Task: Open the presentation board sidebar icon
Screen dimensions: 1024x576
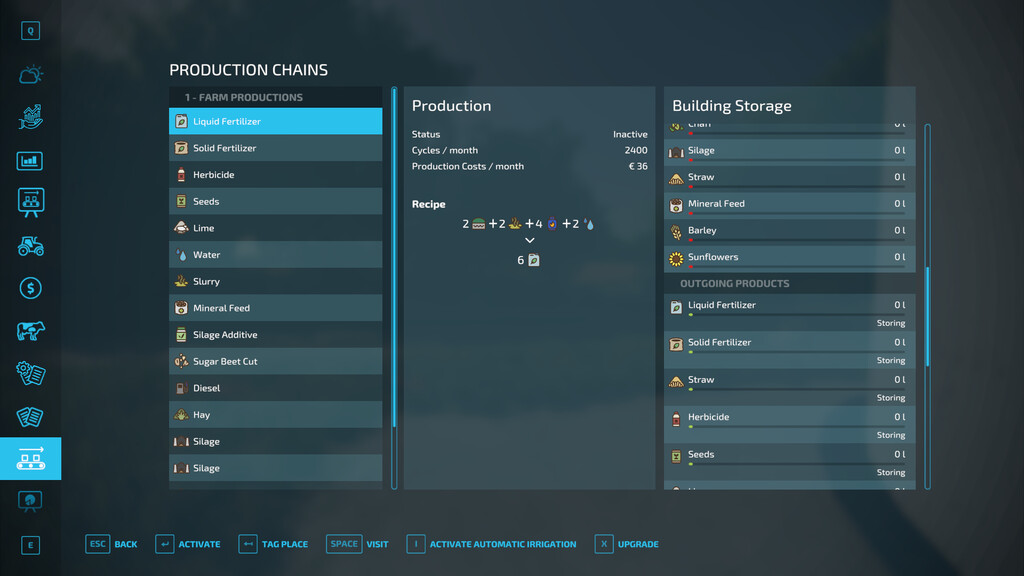Action: [31, 203]
